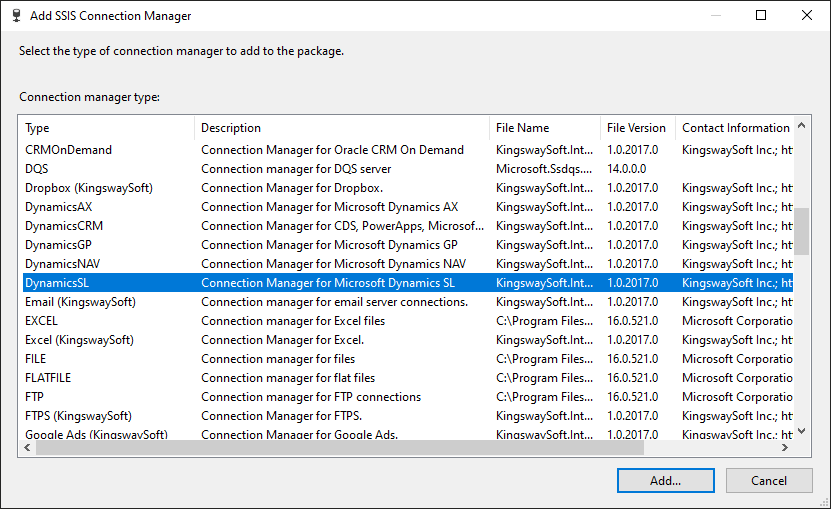The image size is (831, 509).
Task: Close the Add SSIS Connection Manager dialog
Action: click(x=807, y=15)
